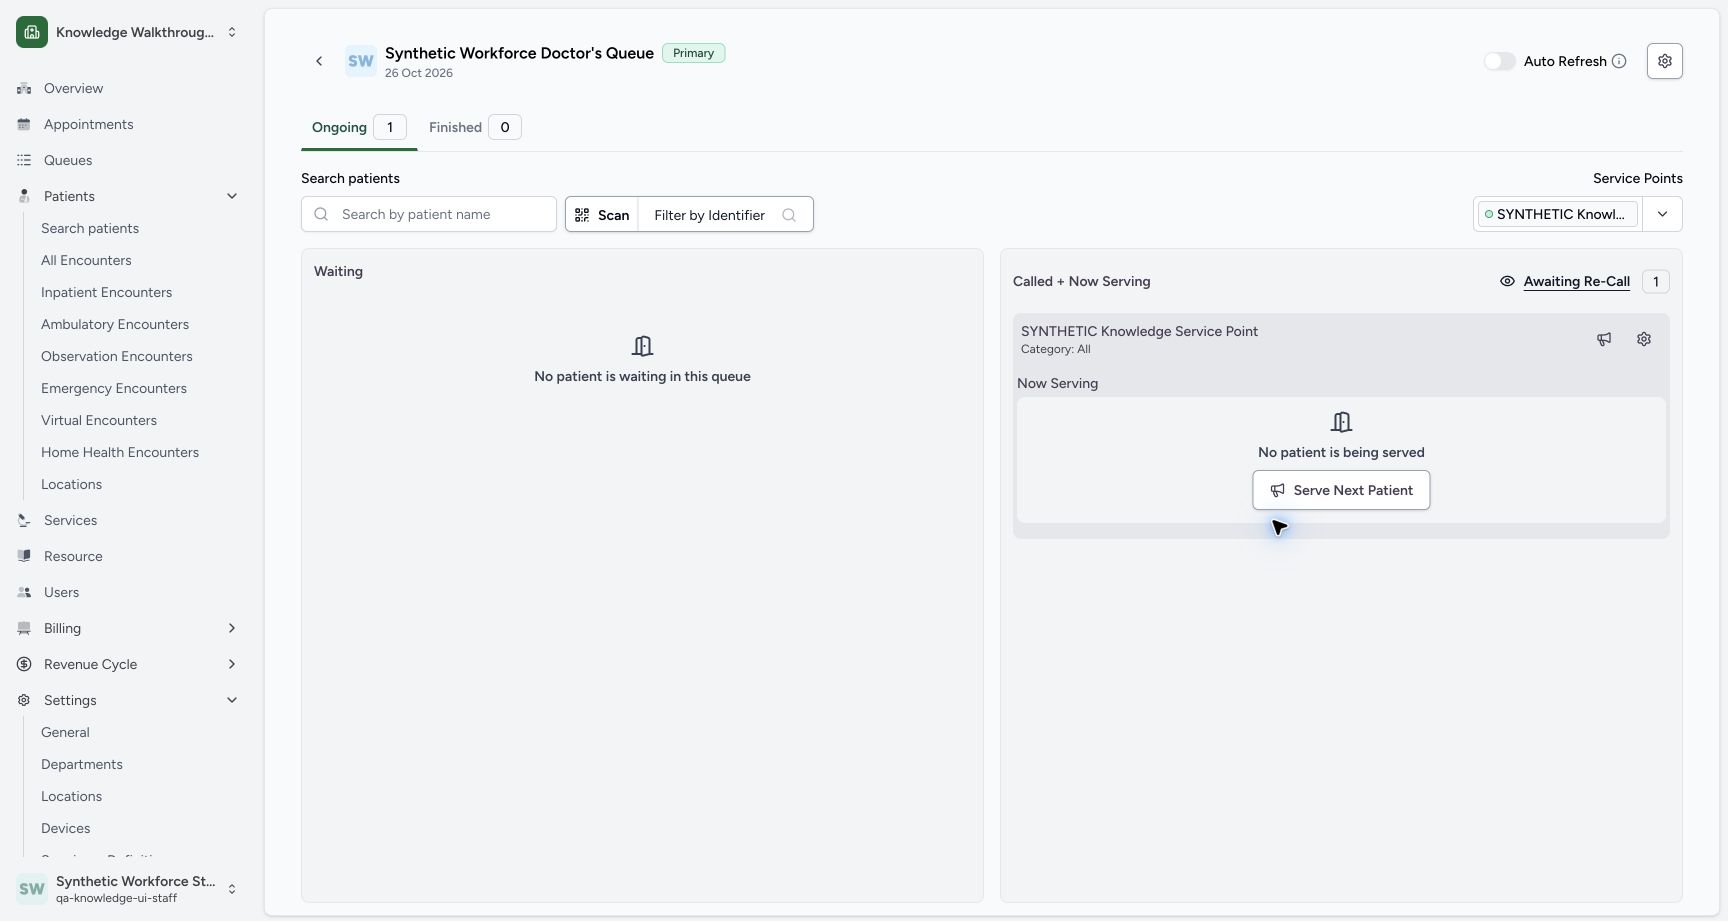Screen dimensions: 1728x921
Task: Click the Queues list icon
Action: coord(24,160)
